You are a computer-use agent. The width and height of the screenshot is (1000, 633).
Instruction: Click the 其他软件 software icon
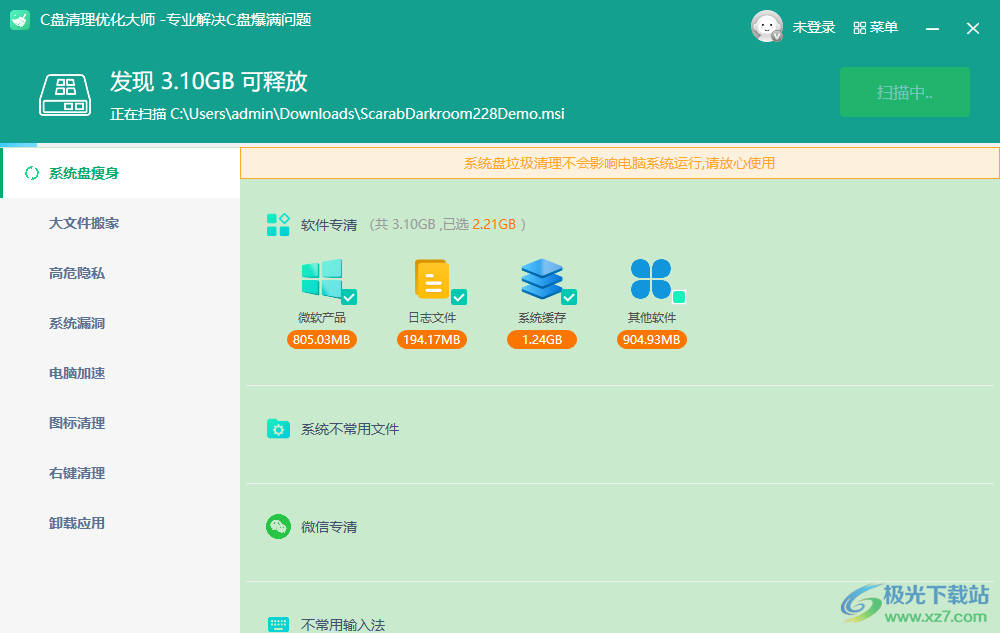point(652,280)
